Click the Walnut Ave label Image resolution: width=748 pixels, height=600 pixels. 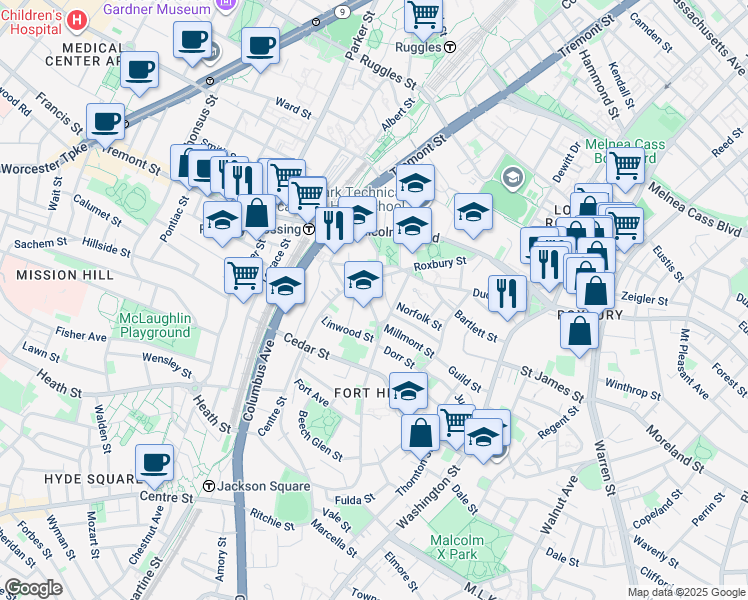(x=559, y=505)
